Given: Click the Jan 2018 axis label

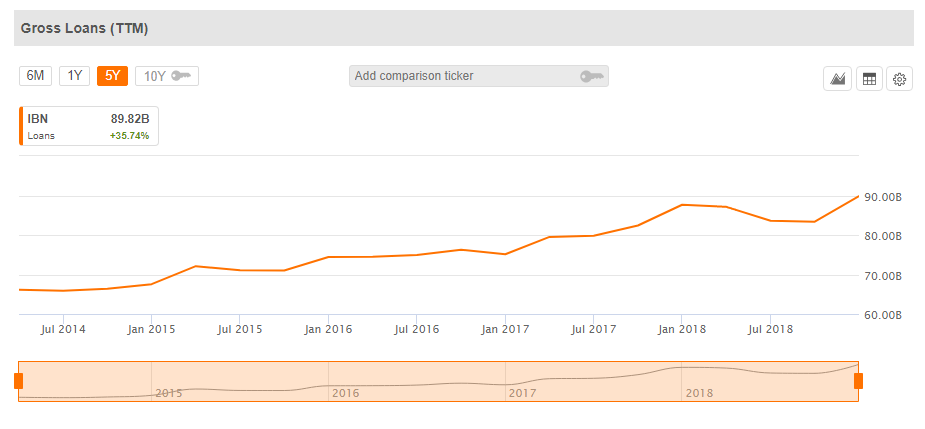Looking at the screenshot, I should (682, 329).
